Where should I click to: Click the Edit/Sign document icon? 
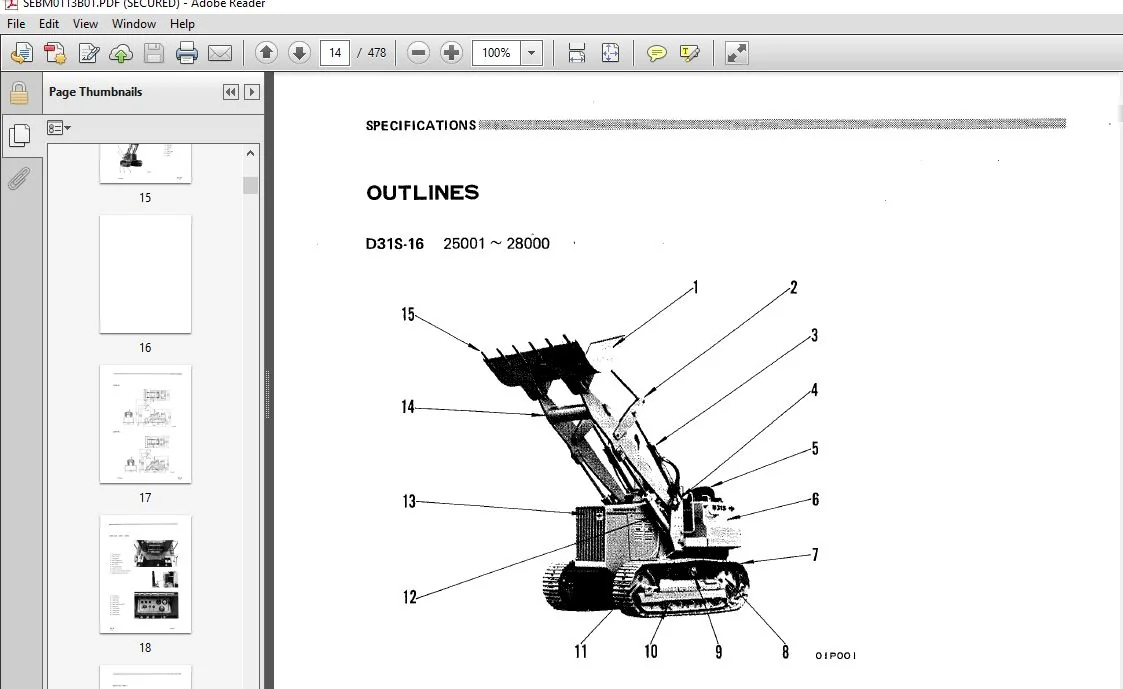[x=89, y=53]
